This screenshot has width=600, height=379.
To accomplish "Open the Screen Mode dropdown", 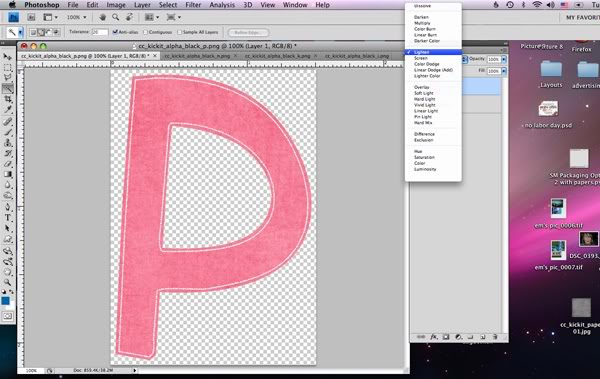I will point(174,17).
